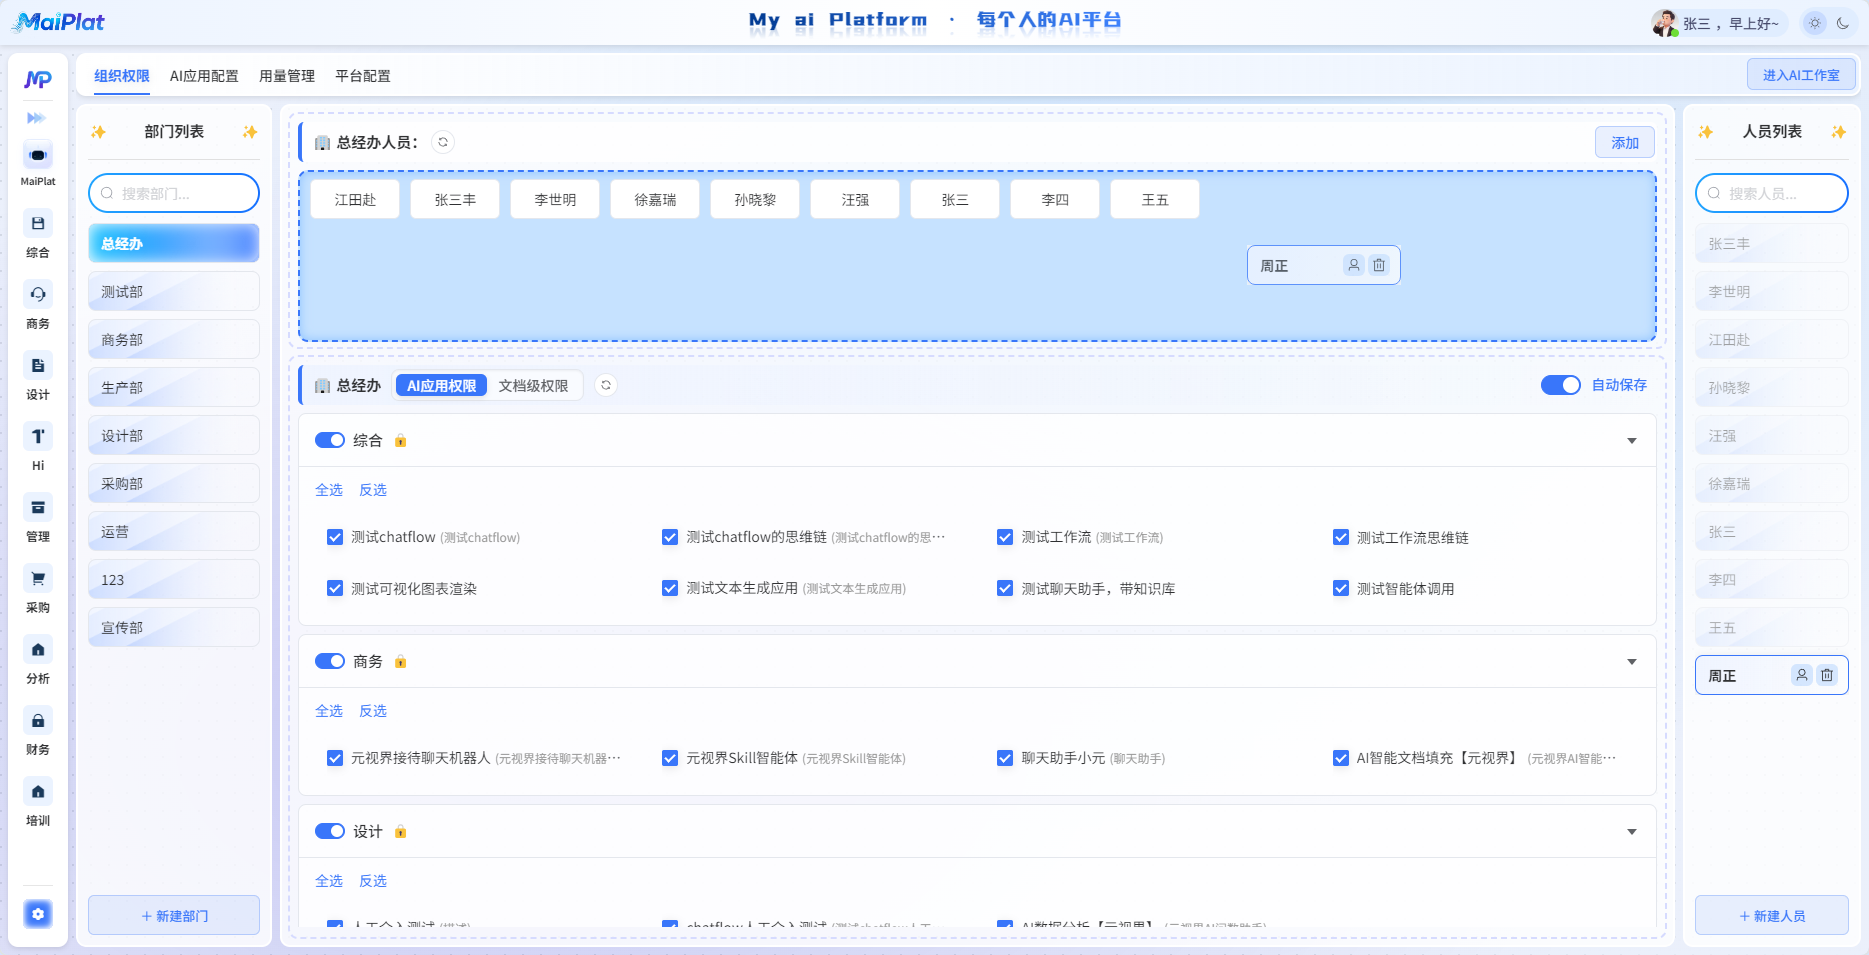Click the lock icon beside 商务
1869x955 pixels.
[400, 662]
